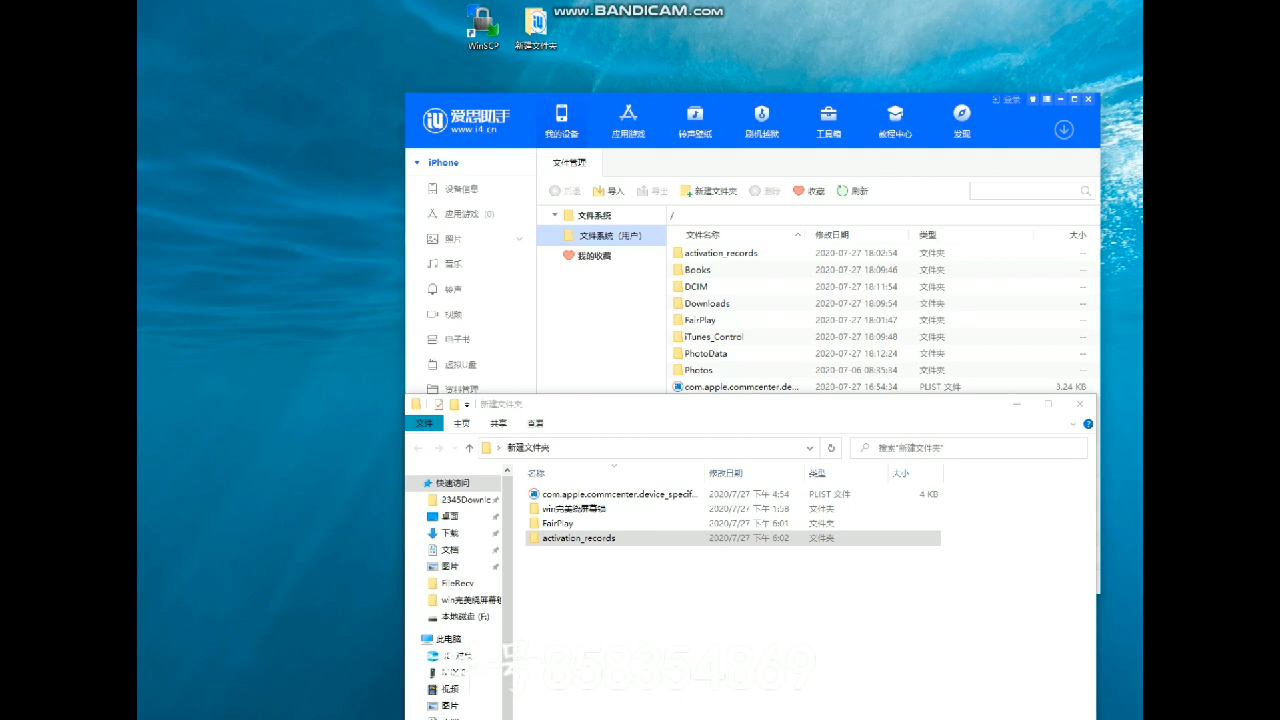Click New Folder in i4 file toolbar

coord(709,190)
